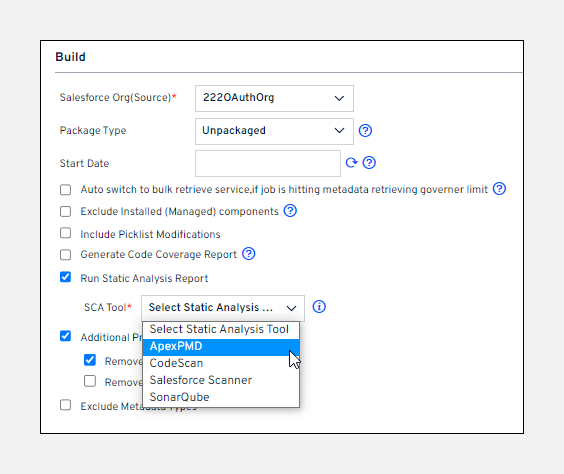Tick the Exclude Metadata Types checkbox

(x=65, y=405)
